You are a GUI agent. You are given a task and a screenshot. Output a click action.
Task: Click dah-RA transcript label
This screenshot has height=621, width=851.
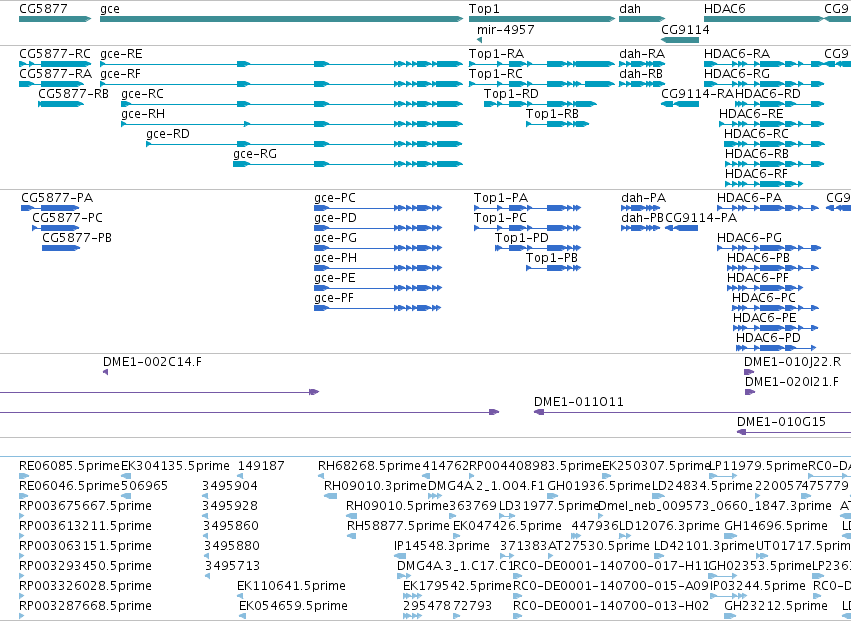tap(642, 54)
